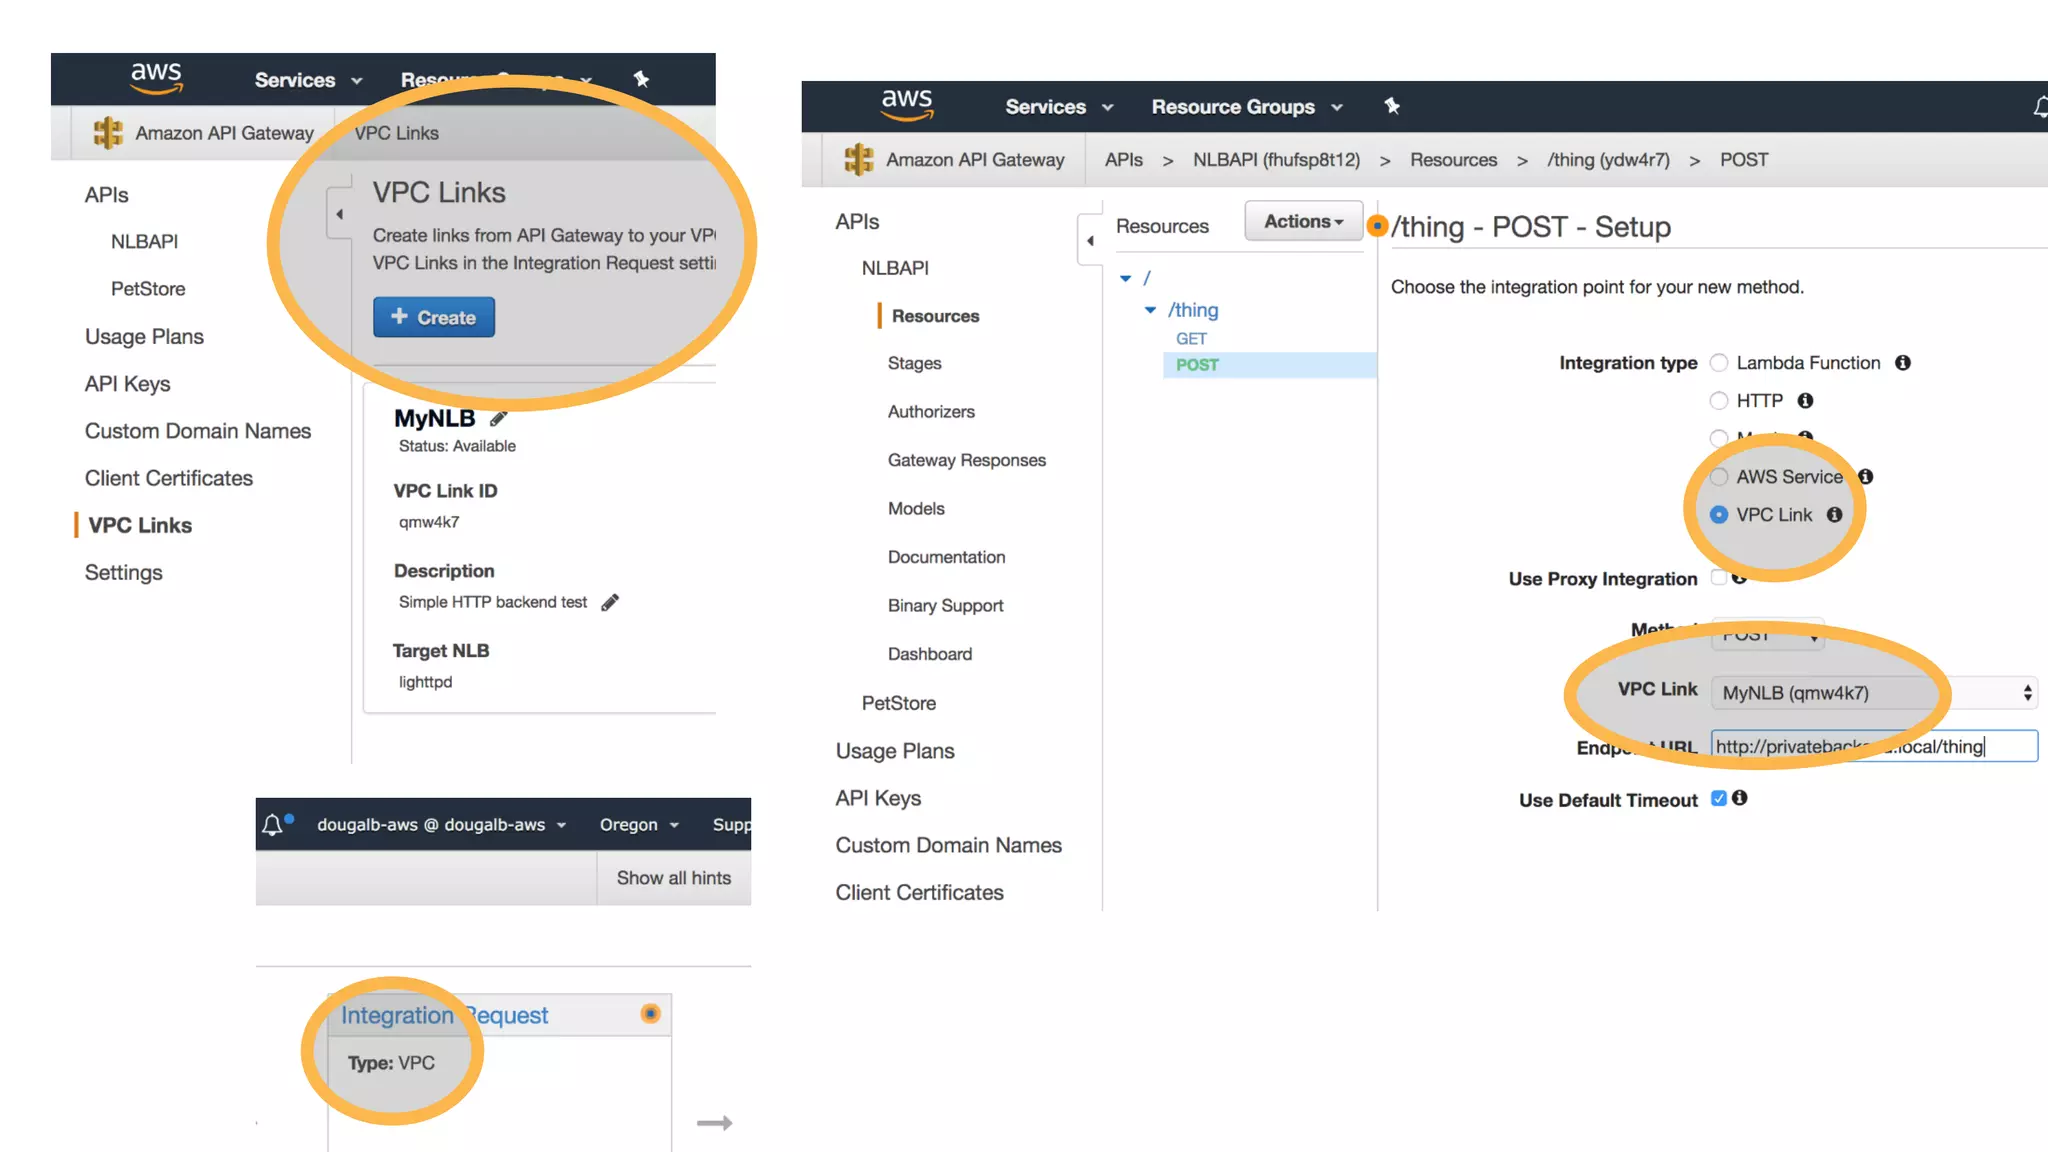Viewport: 2048px width, 1152px height.
Task: Open the Actions dropdown button
Action: pyautogui.click(x=1303, y=221)
